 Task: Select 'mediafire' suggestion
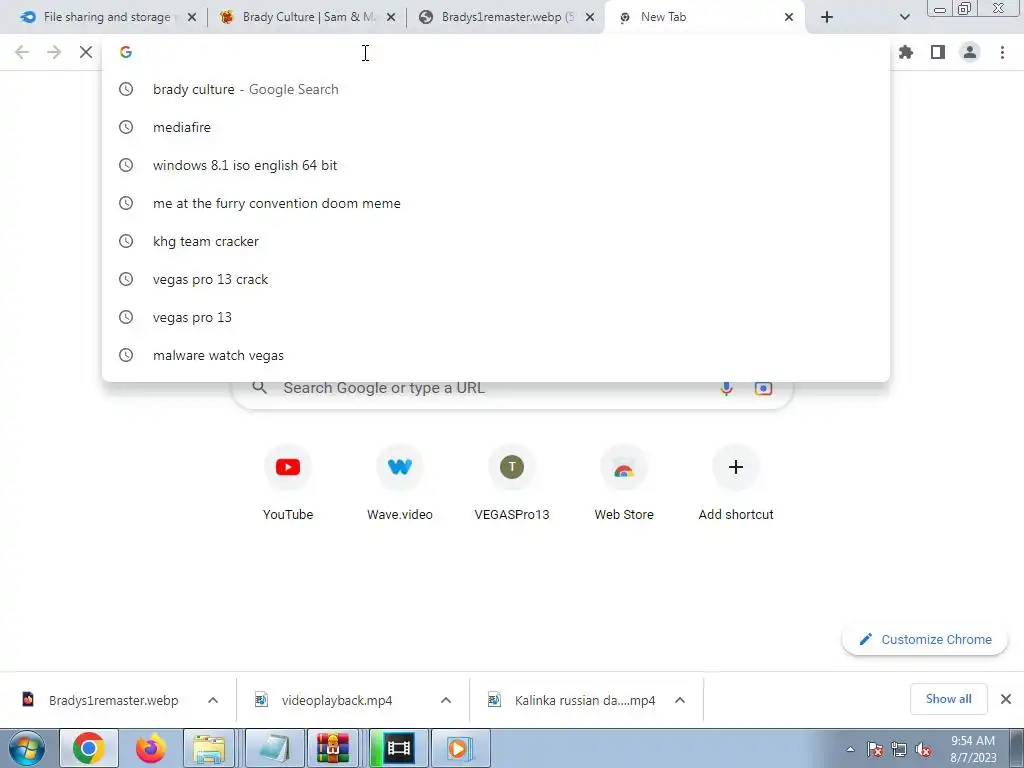coord(496,127)
